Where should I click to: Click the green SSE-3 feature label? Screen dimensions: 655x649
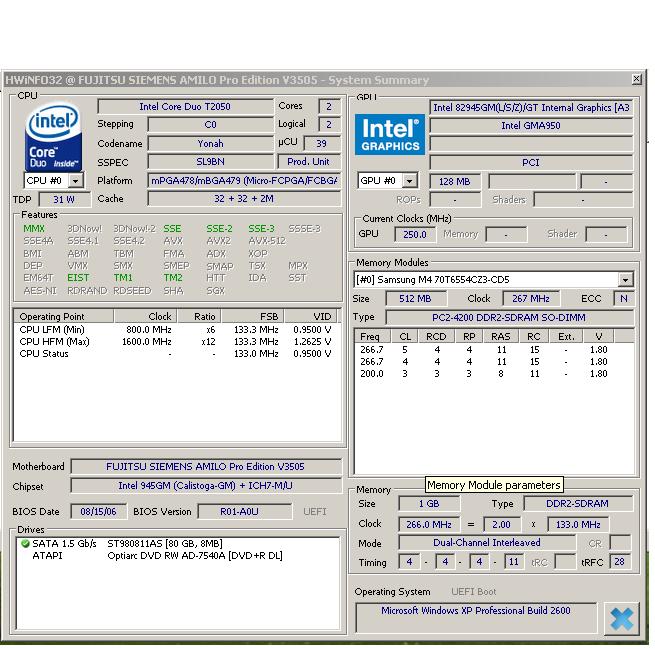[261, 229]
